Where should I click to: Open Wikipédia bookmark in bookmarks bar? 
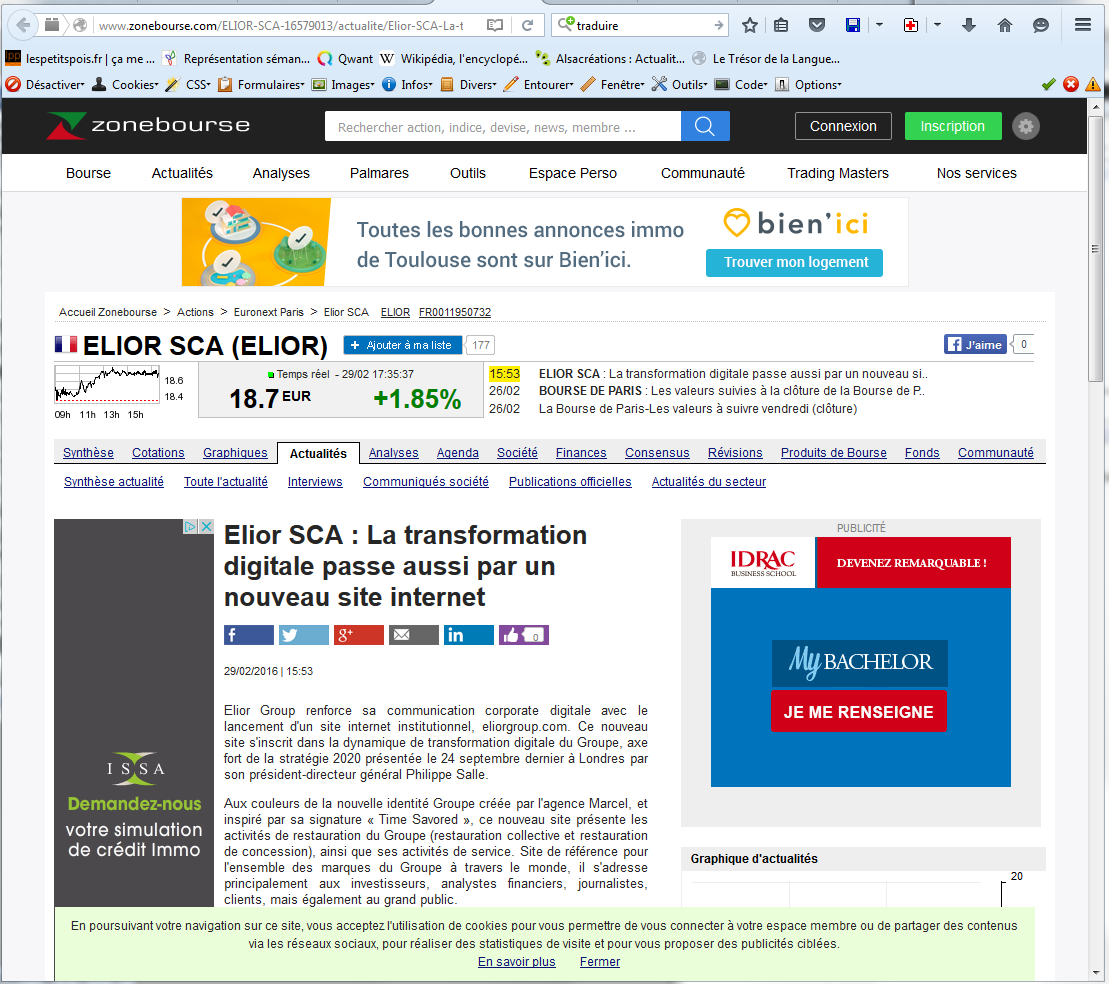pos(454,59)
